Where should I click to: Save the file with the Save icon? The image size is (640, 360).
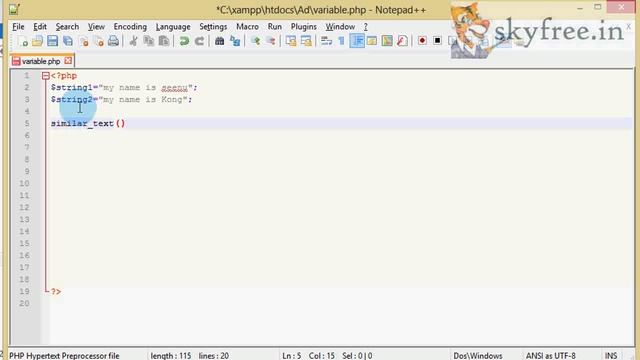tap(52, 41)
